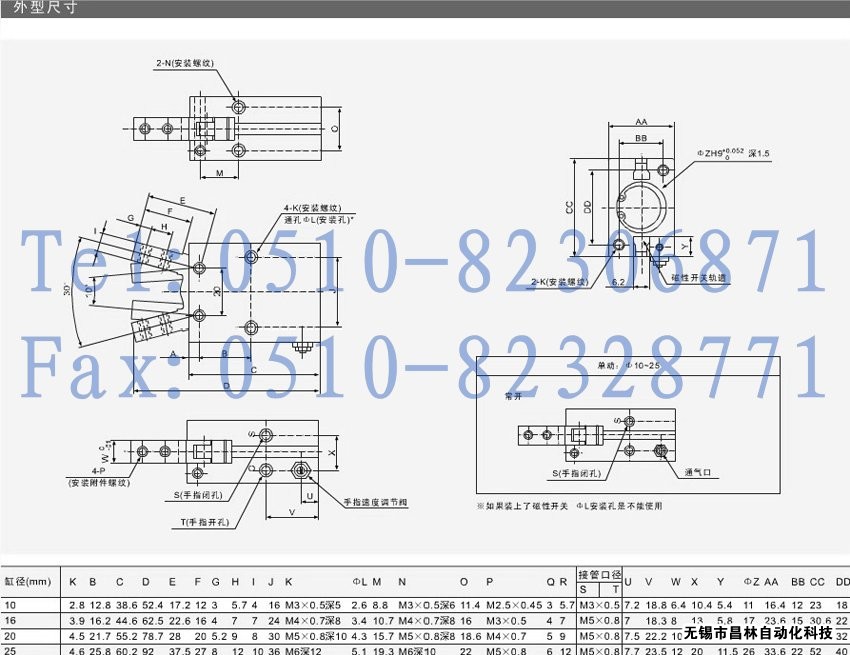The image size is (850, 655).
Task: Click the 4-P (安装附件螺纹) label
Action: click(99, 476)
